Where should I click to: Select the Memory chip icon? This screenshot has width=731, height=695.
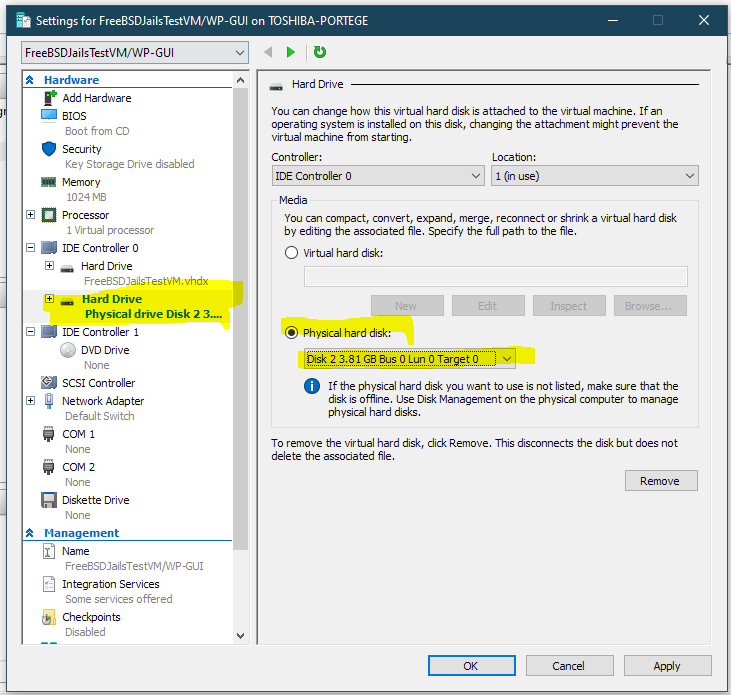click(49, 182)
